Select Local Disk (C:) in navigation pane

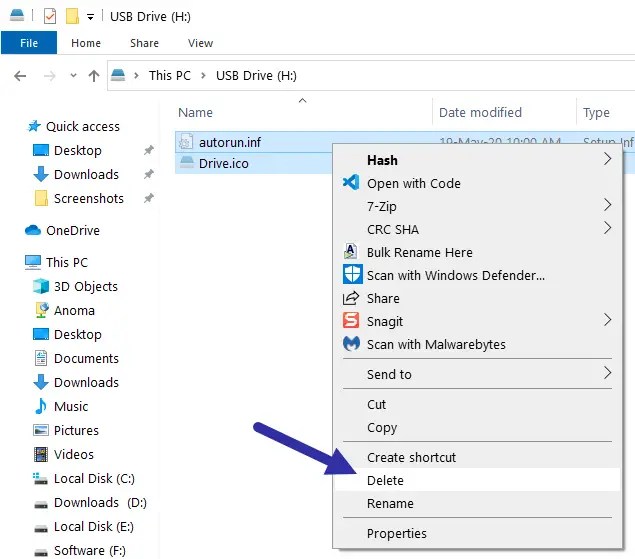click(x=94, y=478)
